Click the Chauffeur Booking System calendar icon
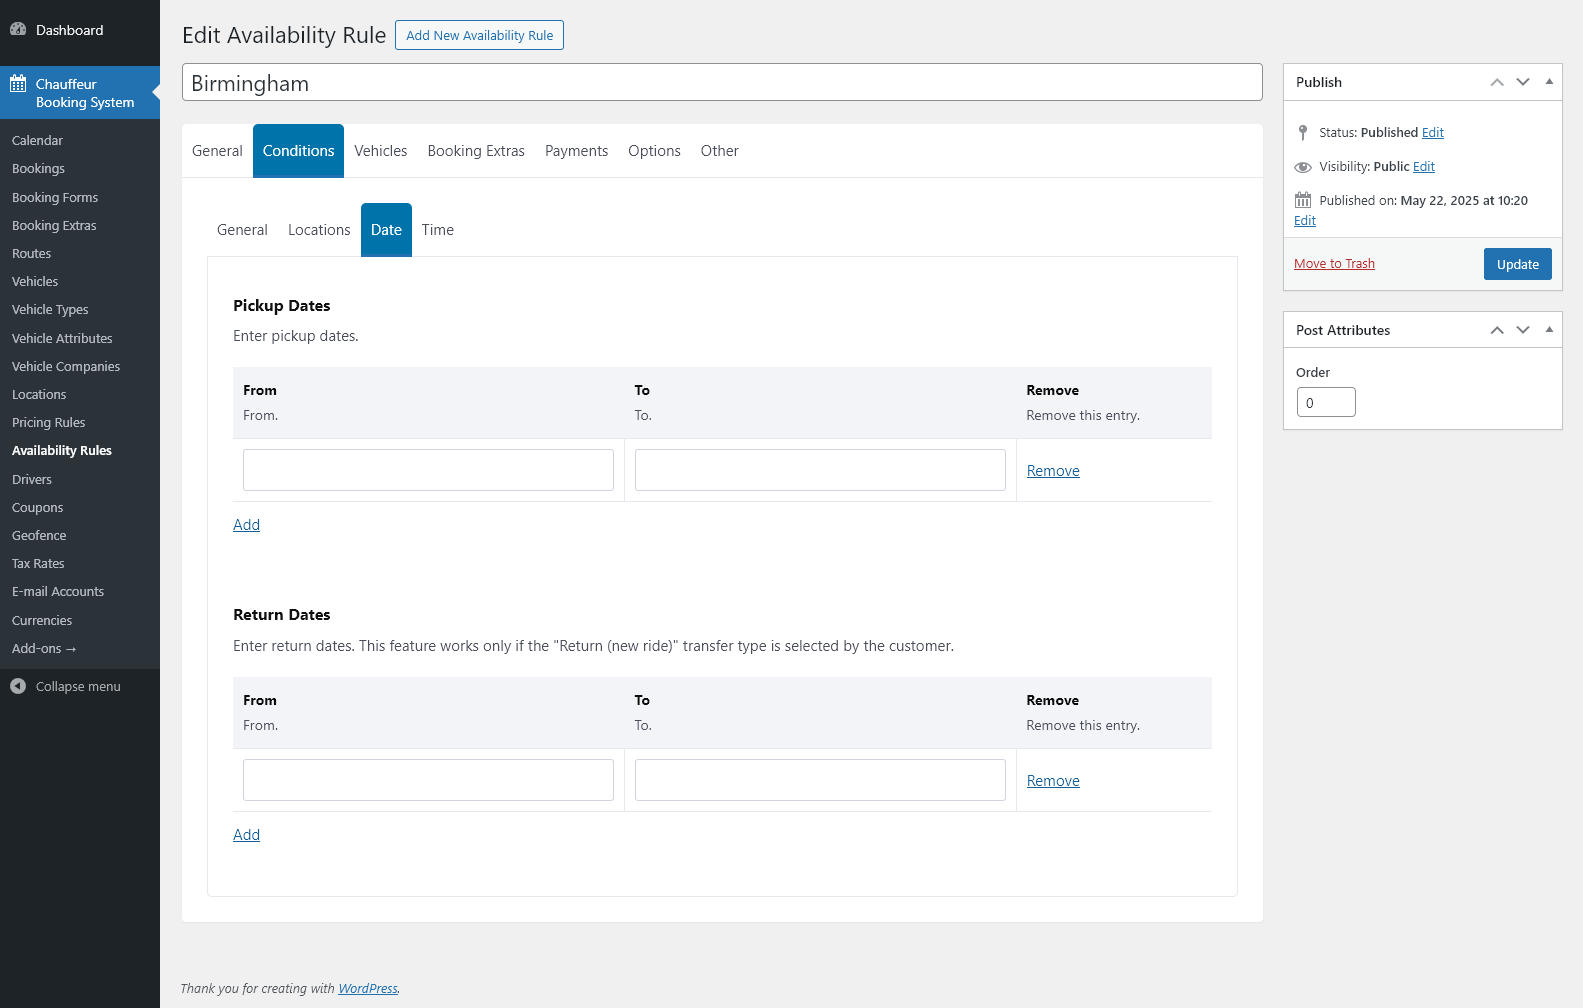Image resolution: width=1583 pixels, height=1008 pixels. (x=18, y=84)
